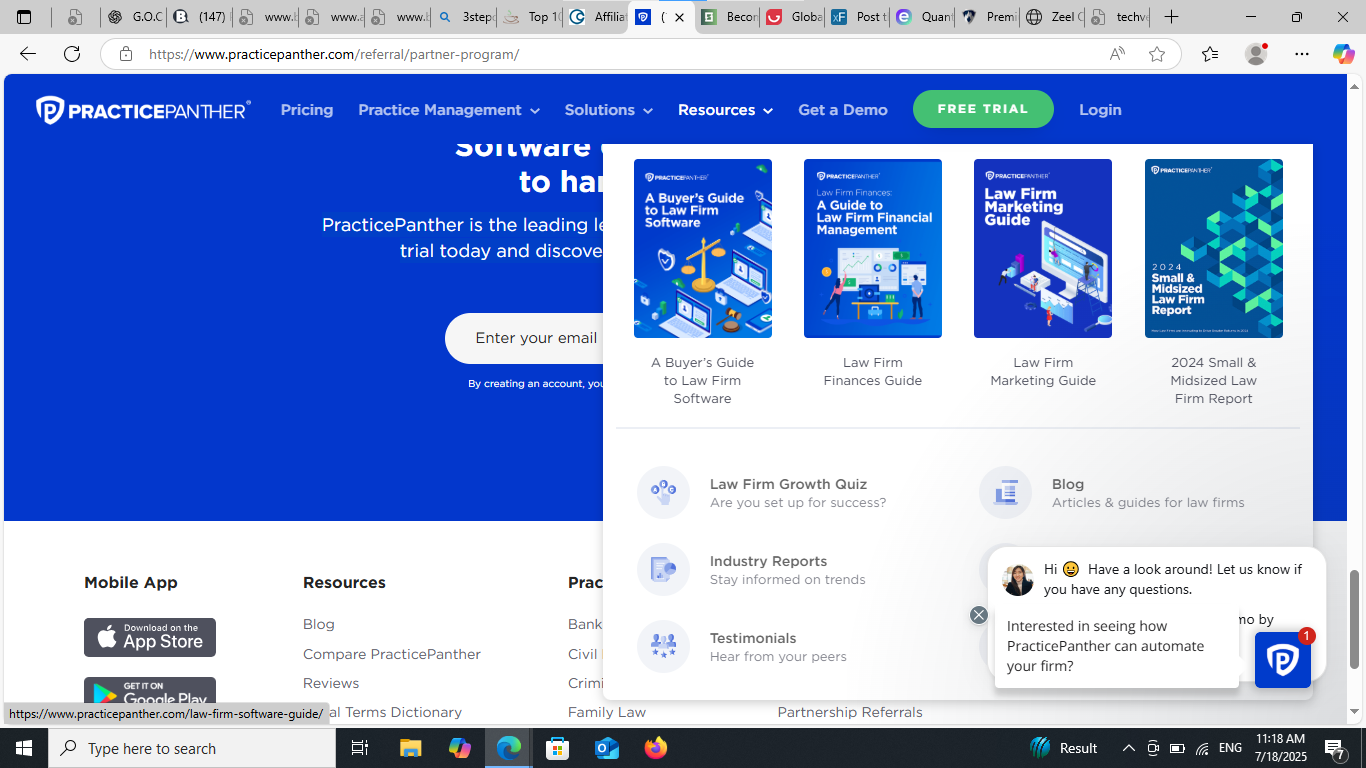This screenshot has width=1366, height=768.
Task: Open the Reviews footer link
Action: tap(331, 683)
